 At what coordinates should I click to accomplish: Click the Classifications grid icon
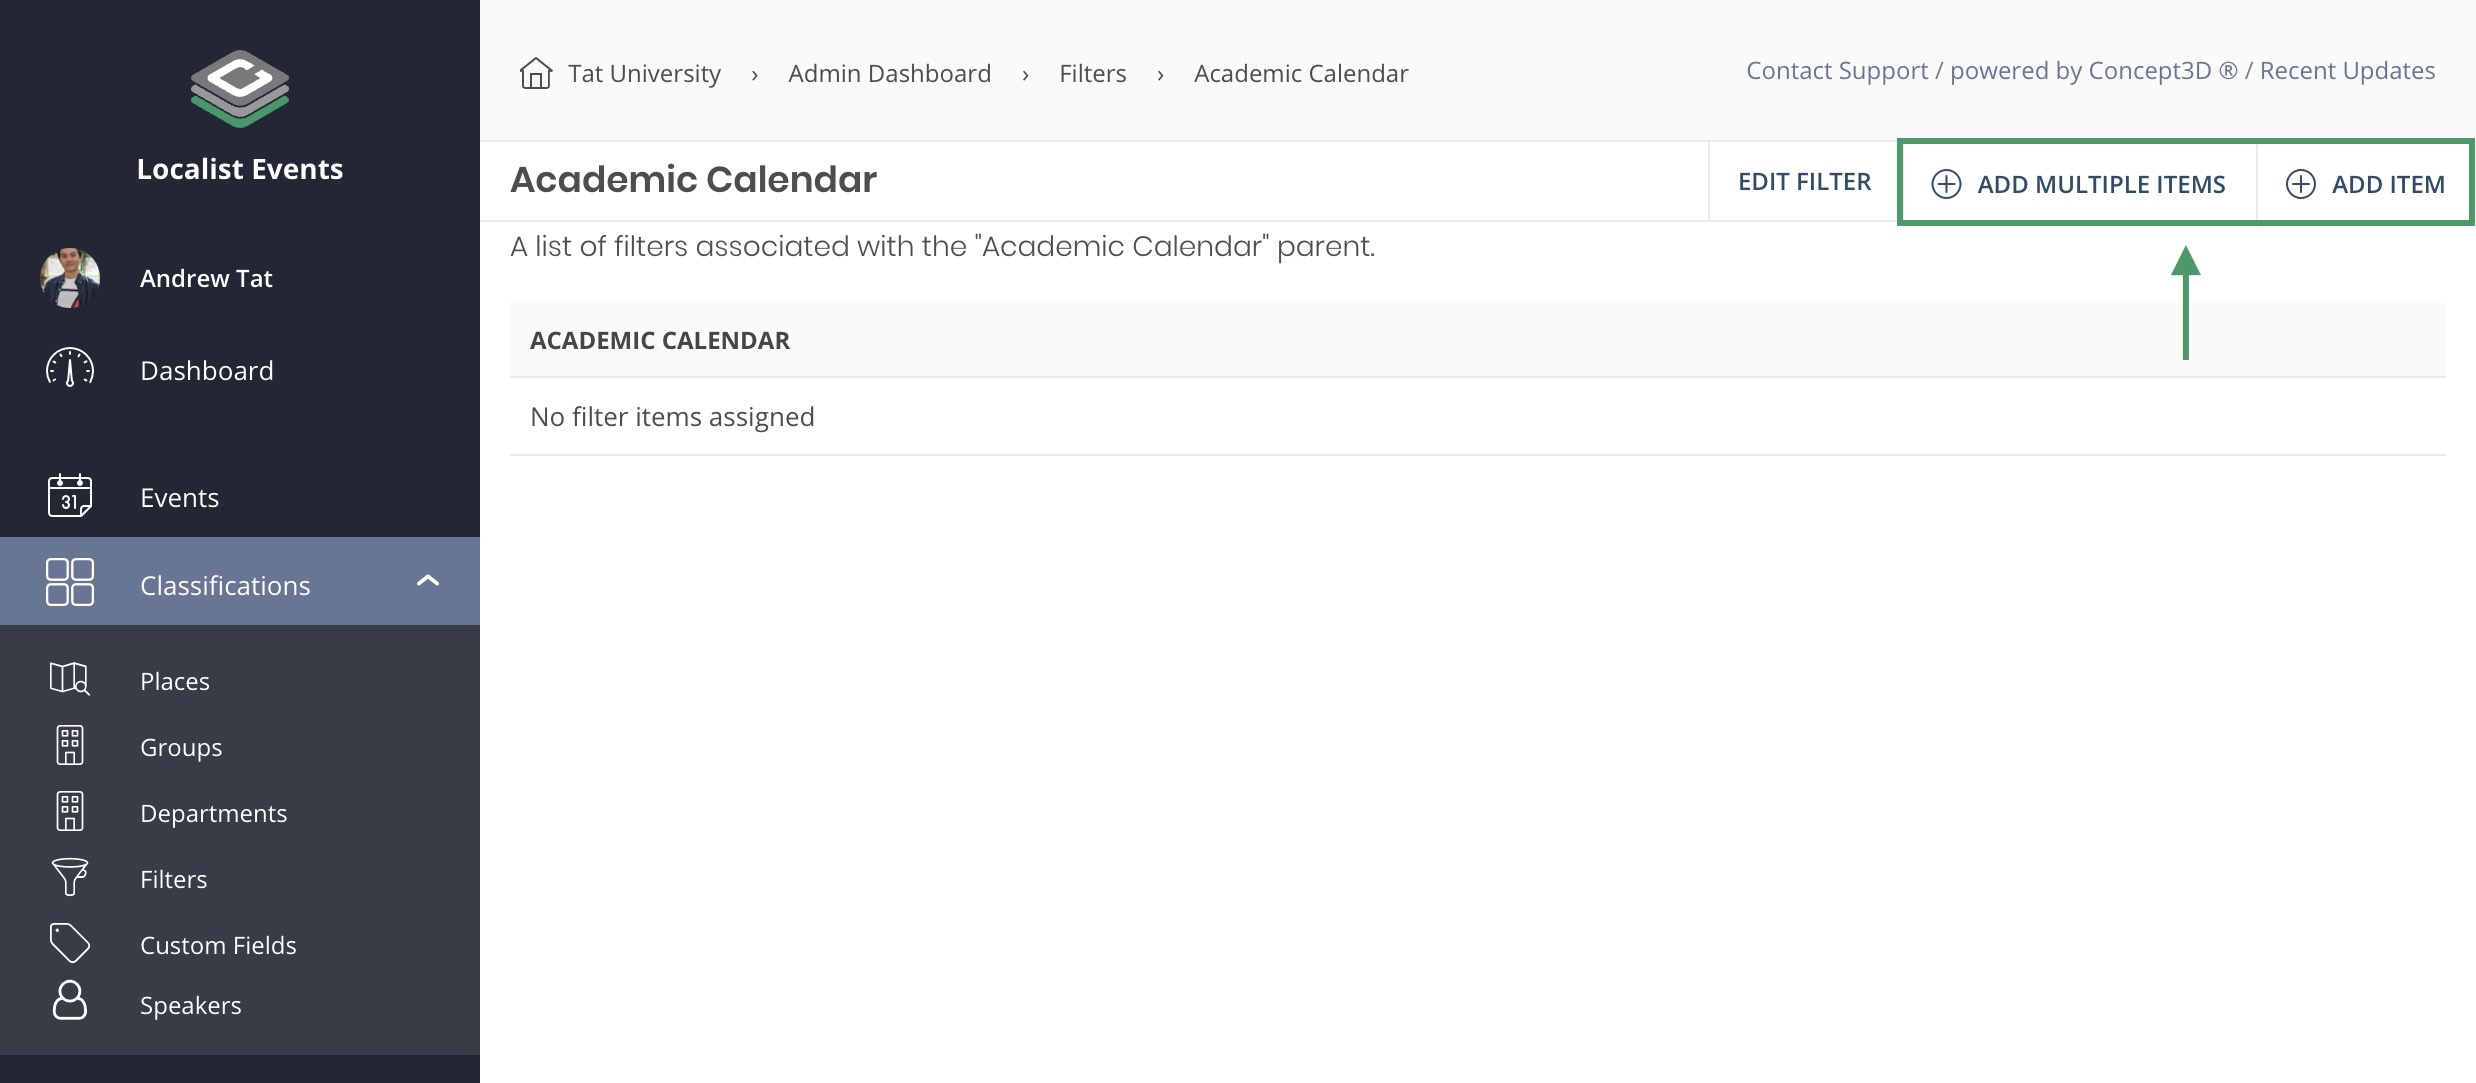(70, 582)
